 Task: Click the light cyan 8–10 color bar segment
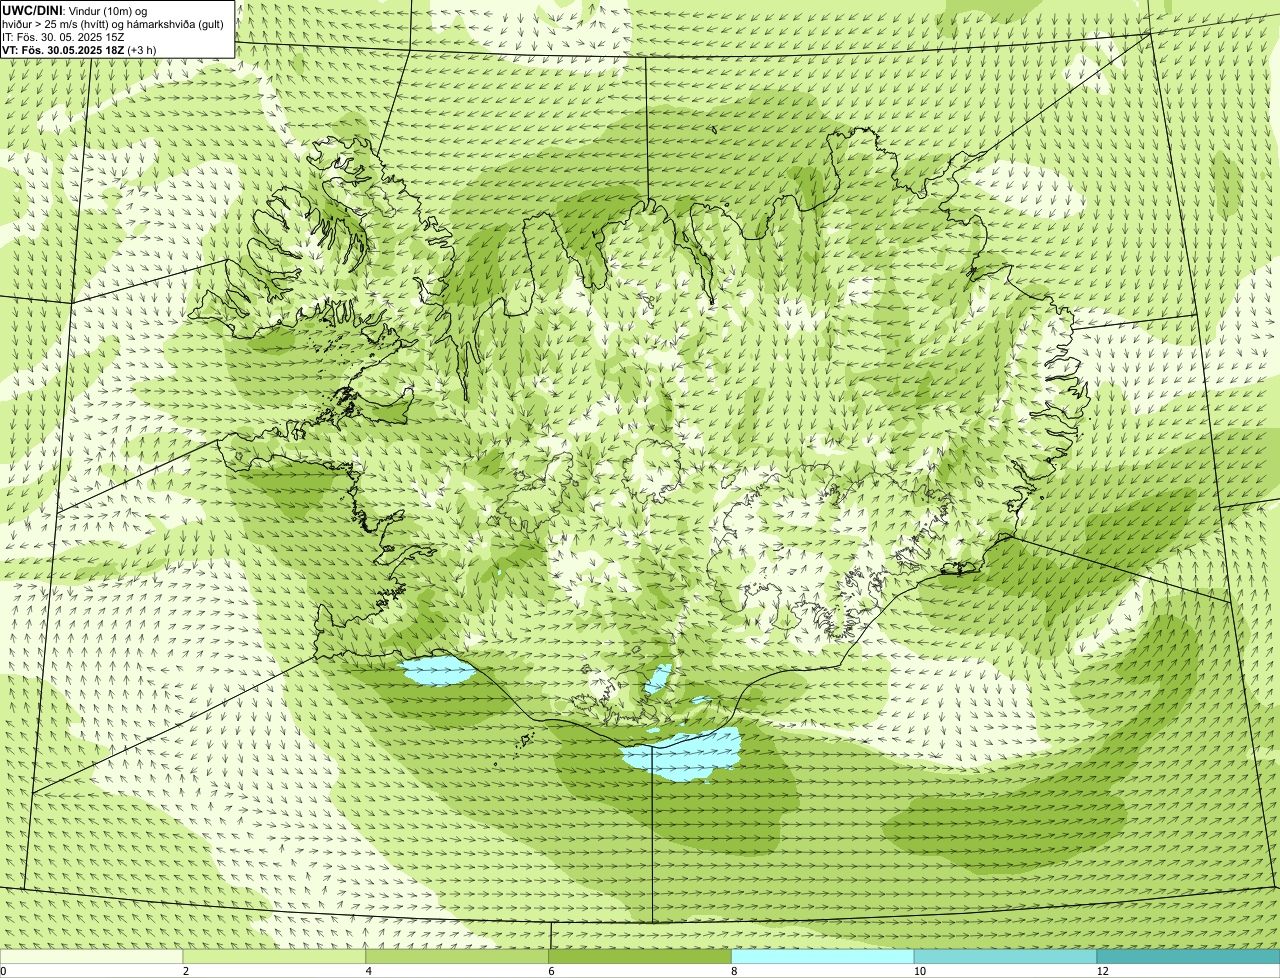point(823,956)
